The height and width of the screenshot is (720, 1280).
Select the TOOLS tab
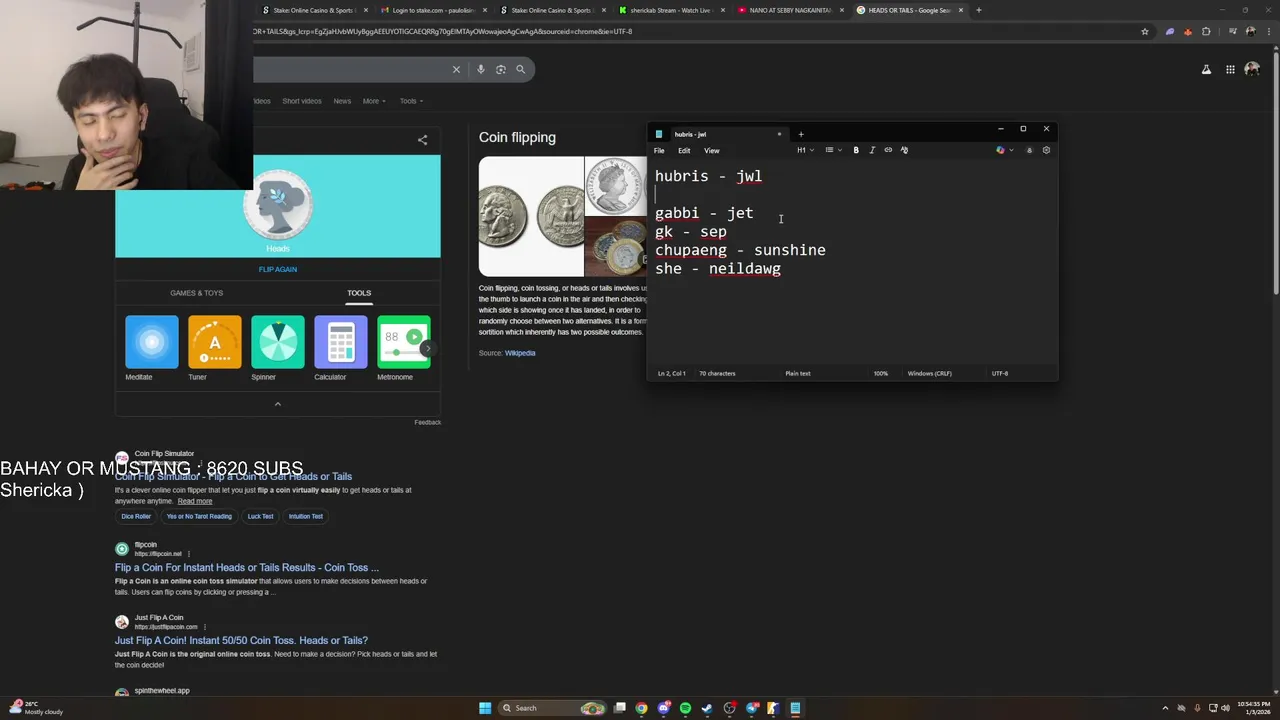(359, 293)
